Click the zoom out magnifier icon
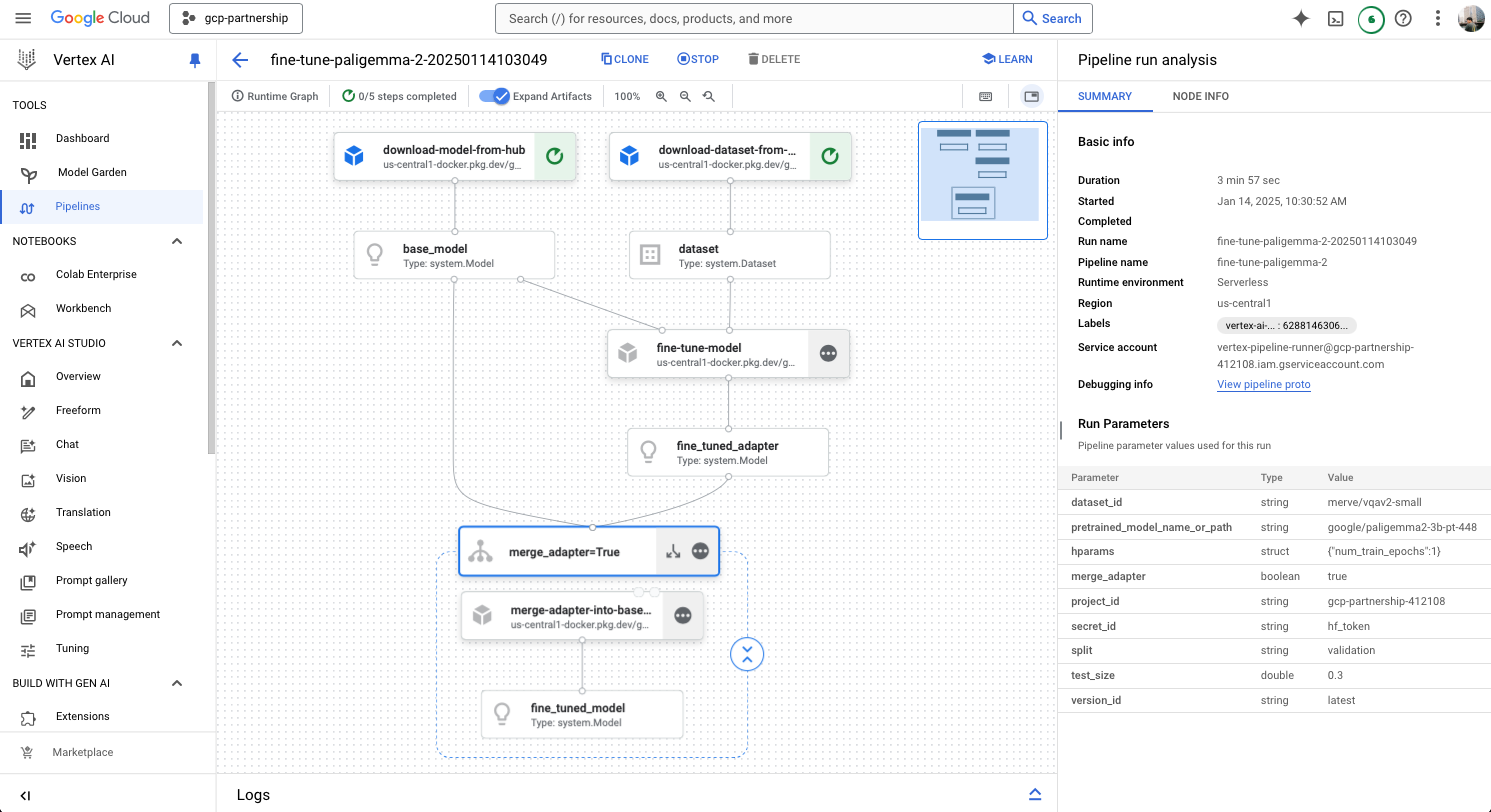This screenshot has width=1491, height=812. 685,96
